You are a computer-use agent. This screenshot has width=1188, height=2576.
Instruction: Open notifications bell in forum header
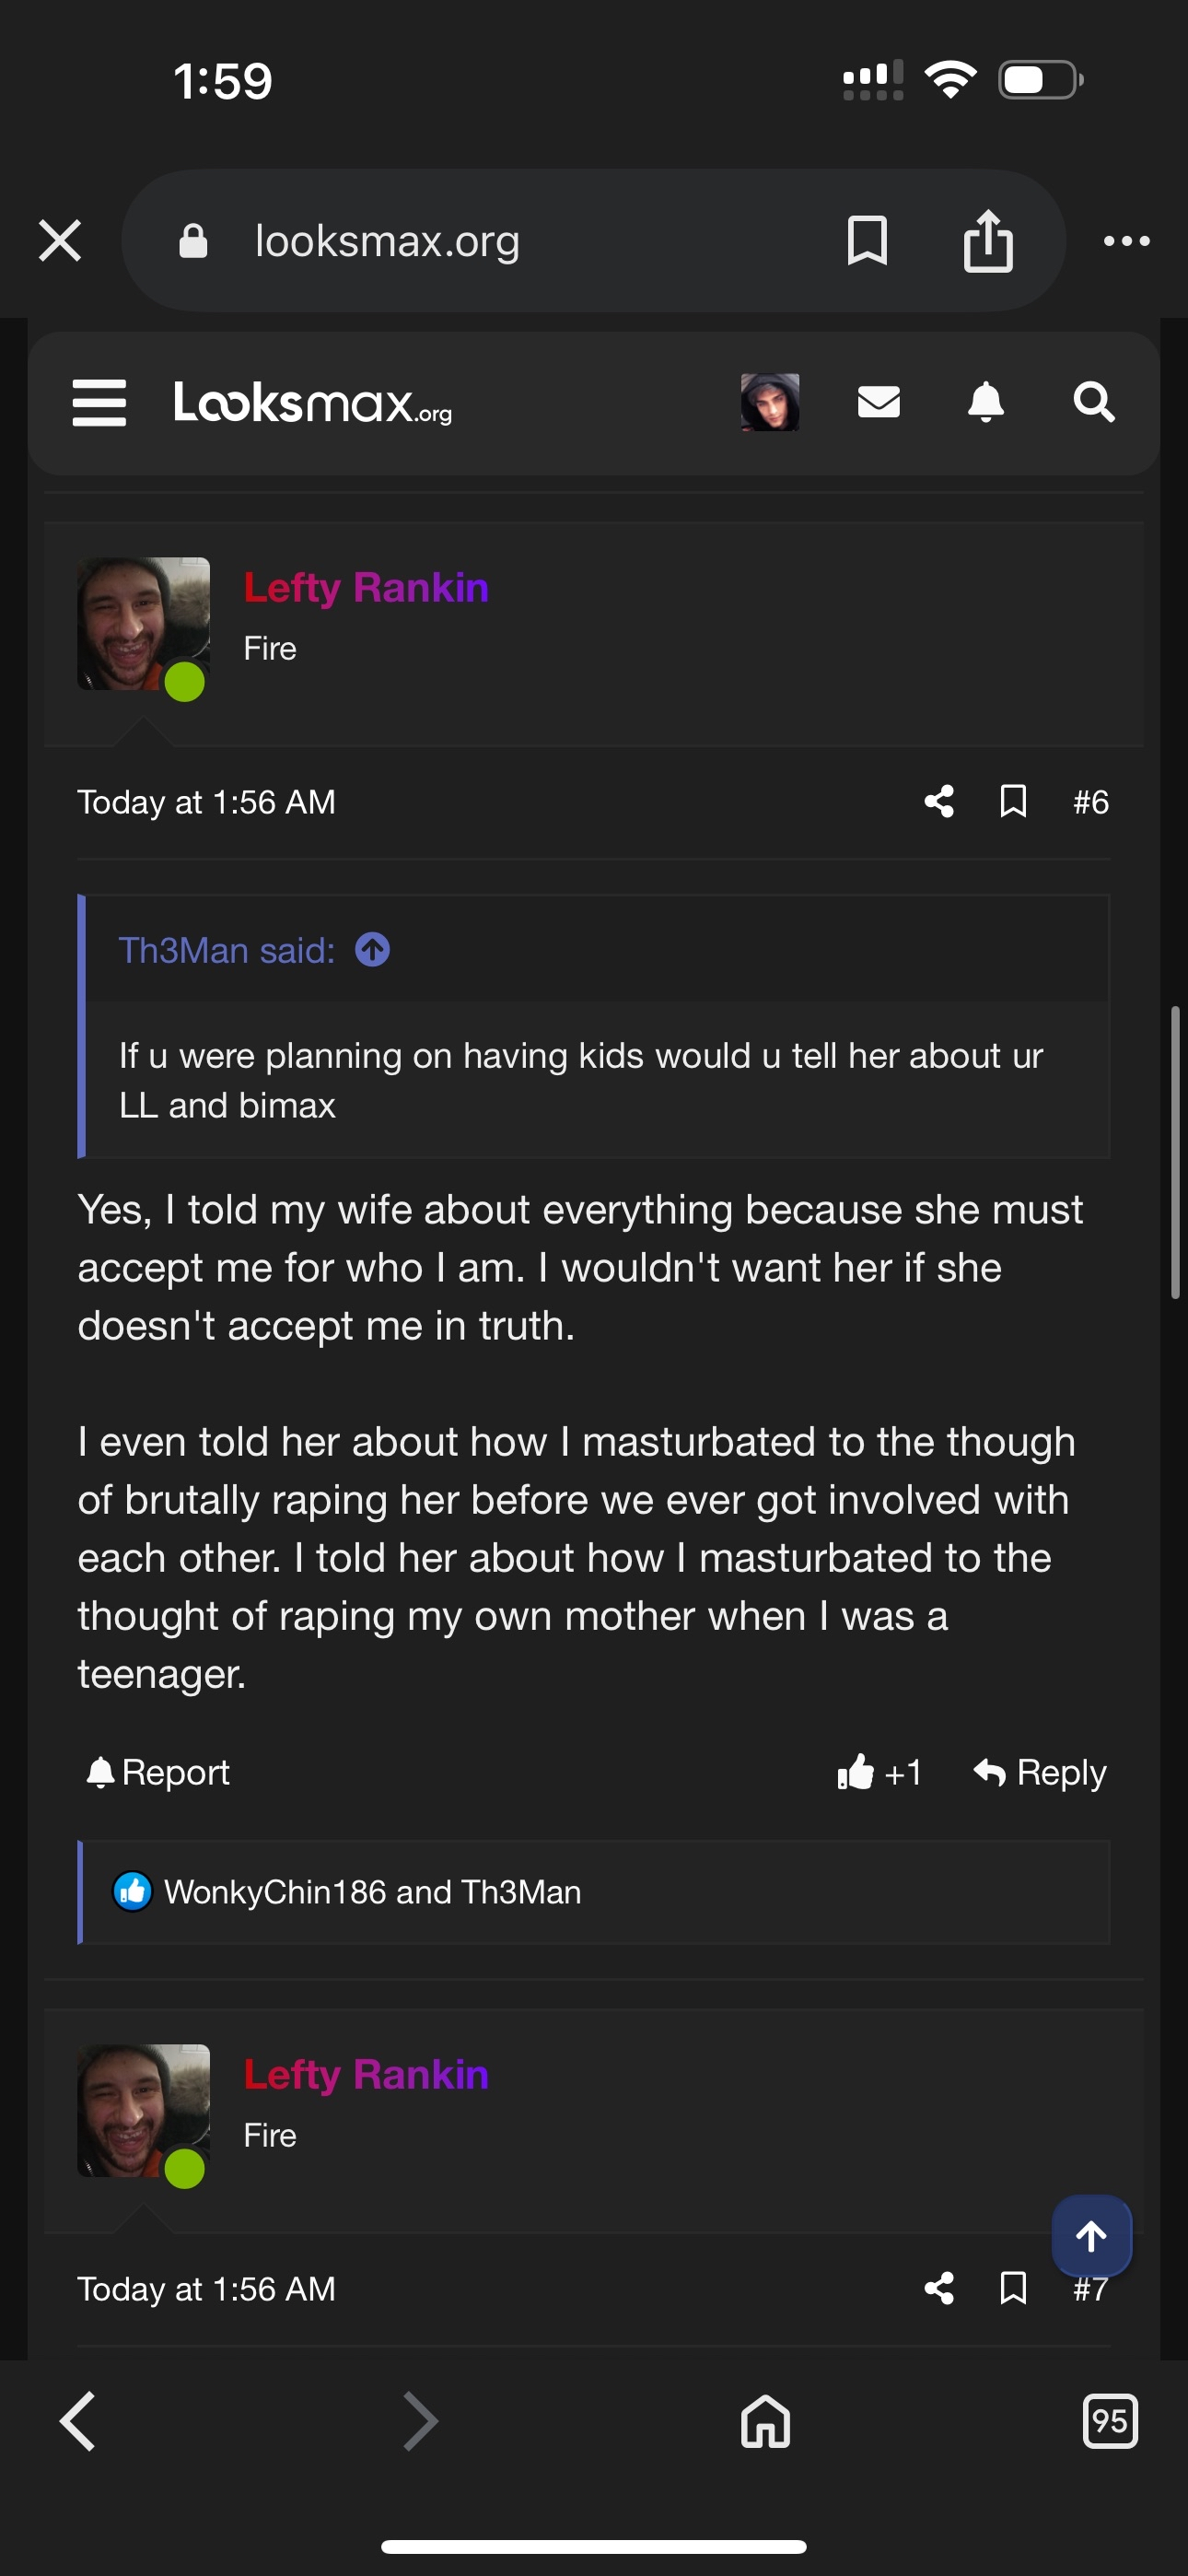(x=985, y=402)
